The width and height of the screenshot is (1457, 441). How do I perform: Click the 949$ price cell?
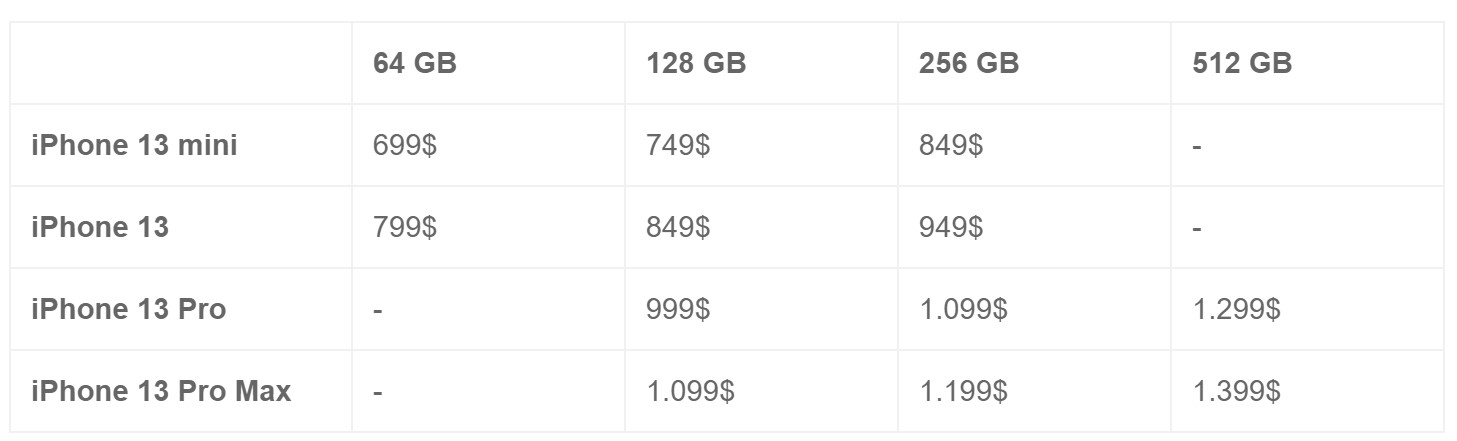tap(951, 227)
